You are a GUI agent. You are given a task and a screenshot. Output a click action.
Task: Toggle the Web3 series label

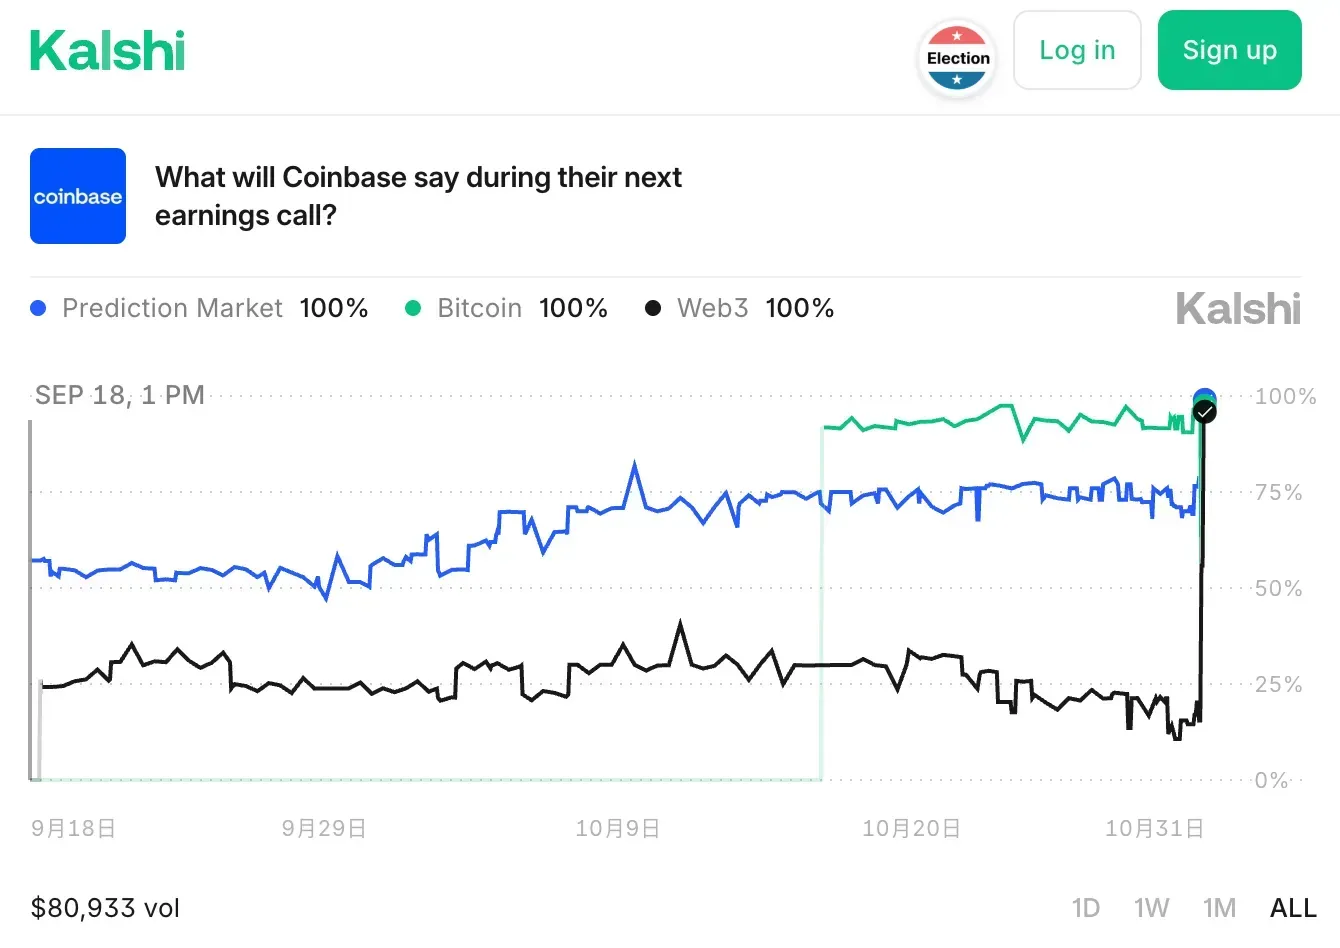[x=712, y=308]
